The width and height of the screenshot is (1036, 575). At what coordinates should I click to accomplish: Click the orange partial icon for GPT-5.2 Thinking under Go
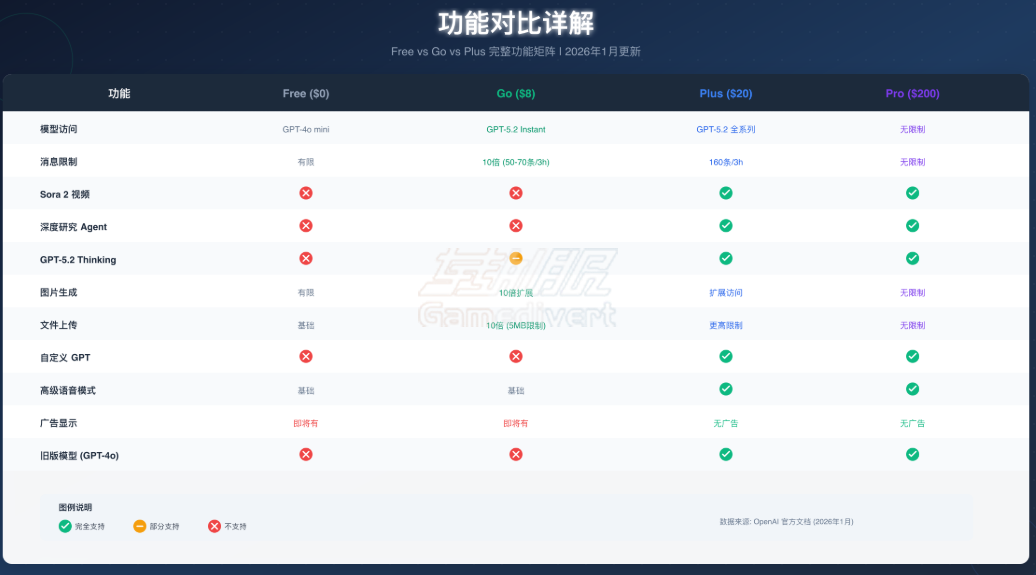(x=516, y=258)
